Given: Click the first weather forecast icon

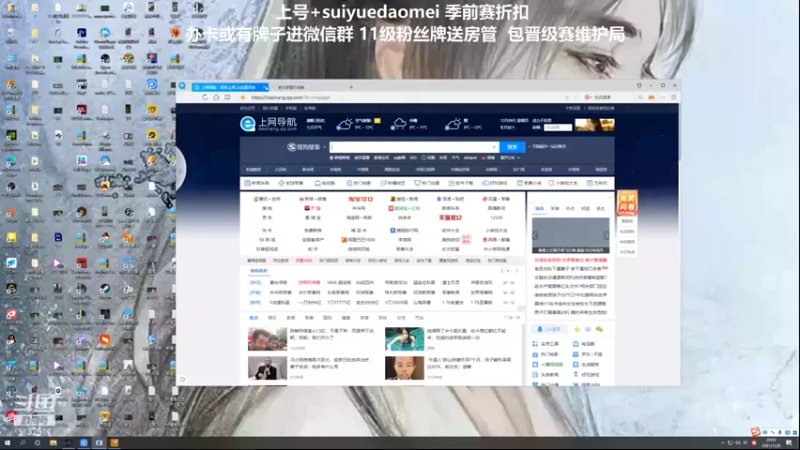Looking at the screenshot, I should coord(344,123).
